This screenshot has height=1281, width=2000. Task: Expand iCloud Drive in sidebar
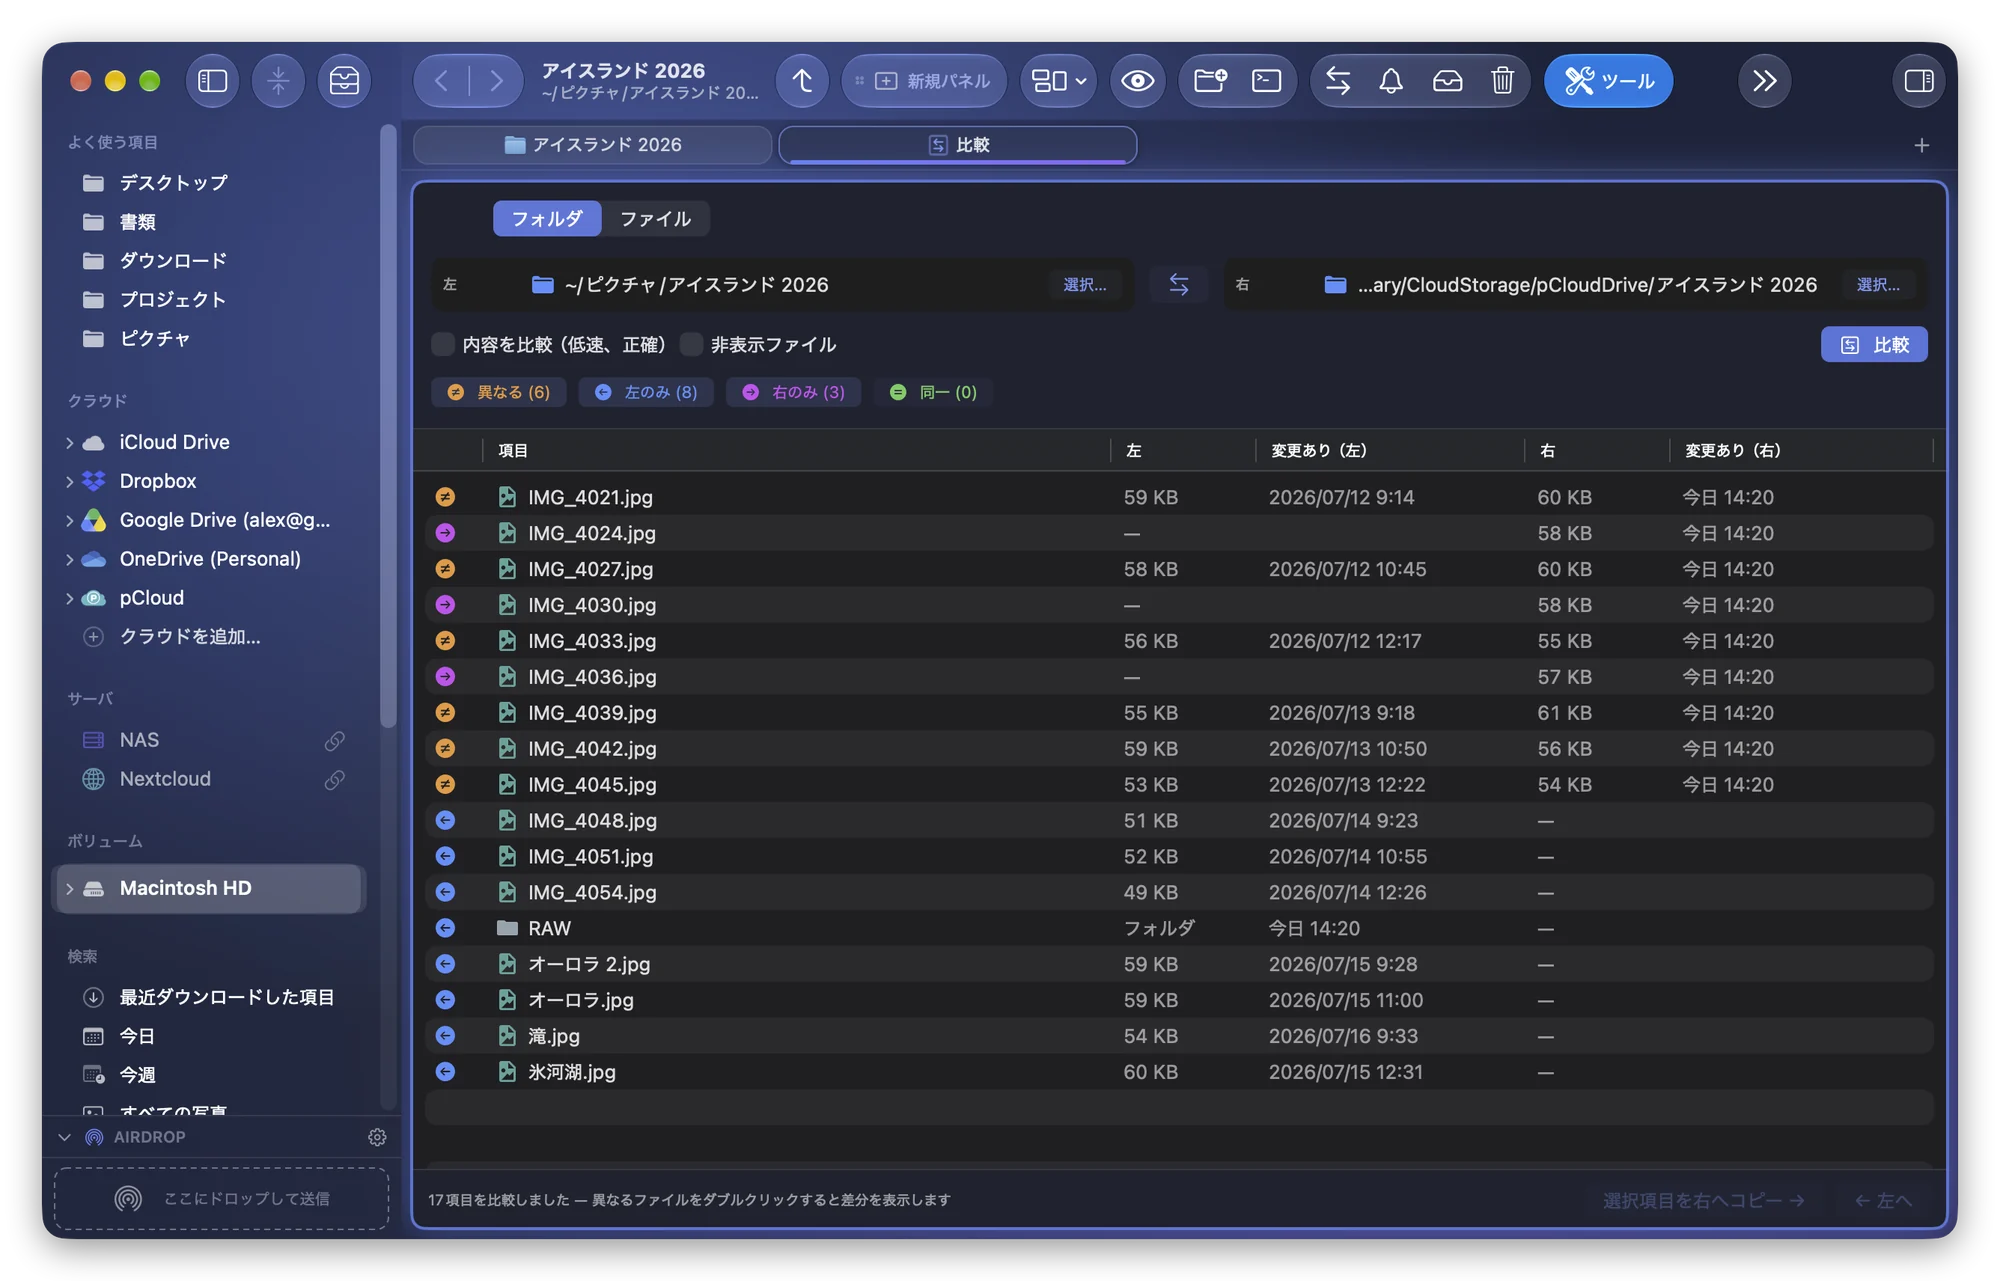(70, 442)
